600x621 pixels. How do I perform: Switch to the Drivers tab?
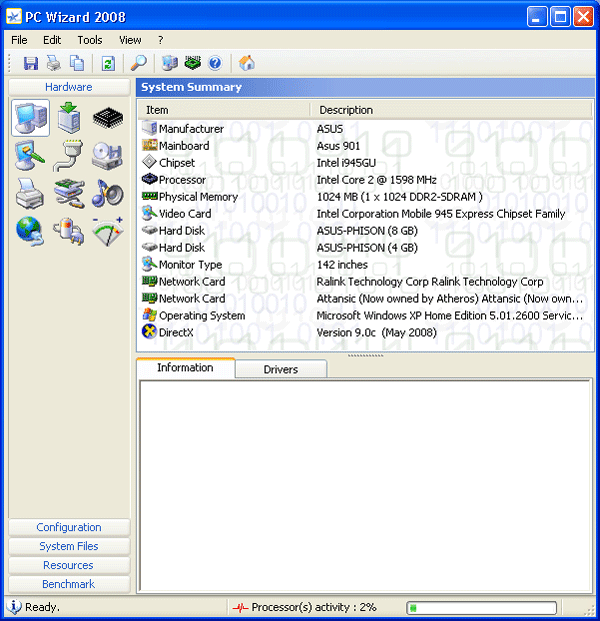coord(281,369)
